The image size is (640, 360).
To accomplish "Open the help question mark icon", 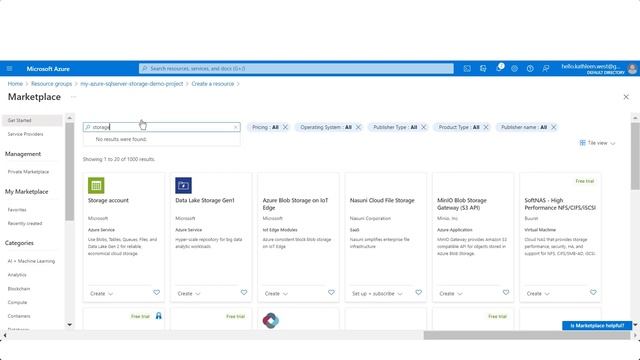I will [530, 69].
